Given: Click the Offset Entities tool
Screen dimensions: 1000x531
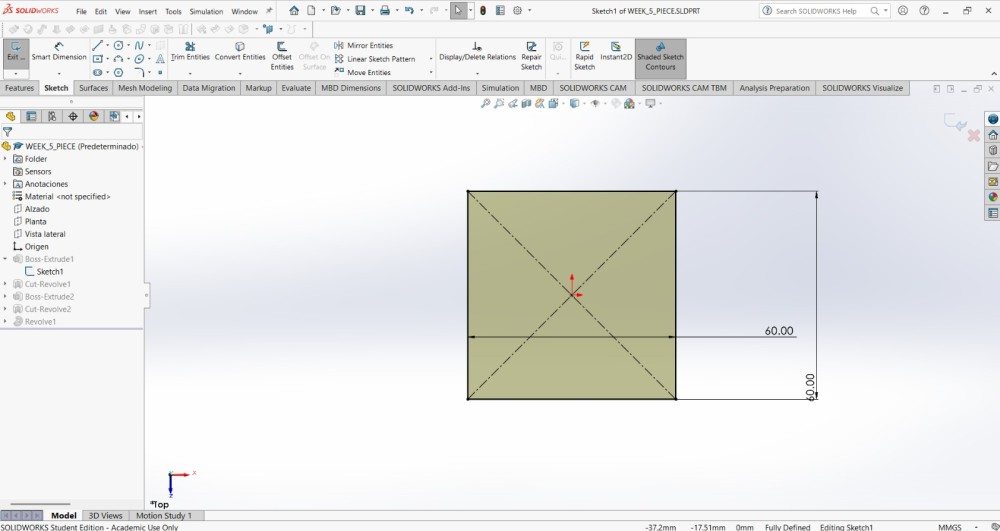Looking at the screenshot, I should coord(282,56).
